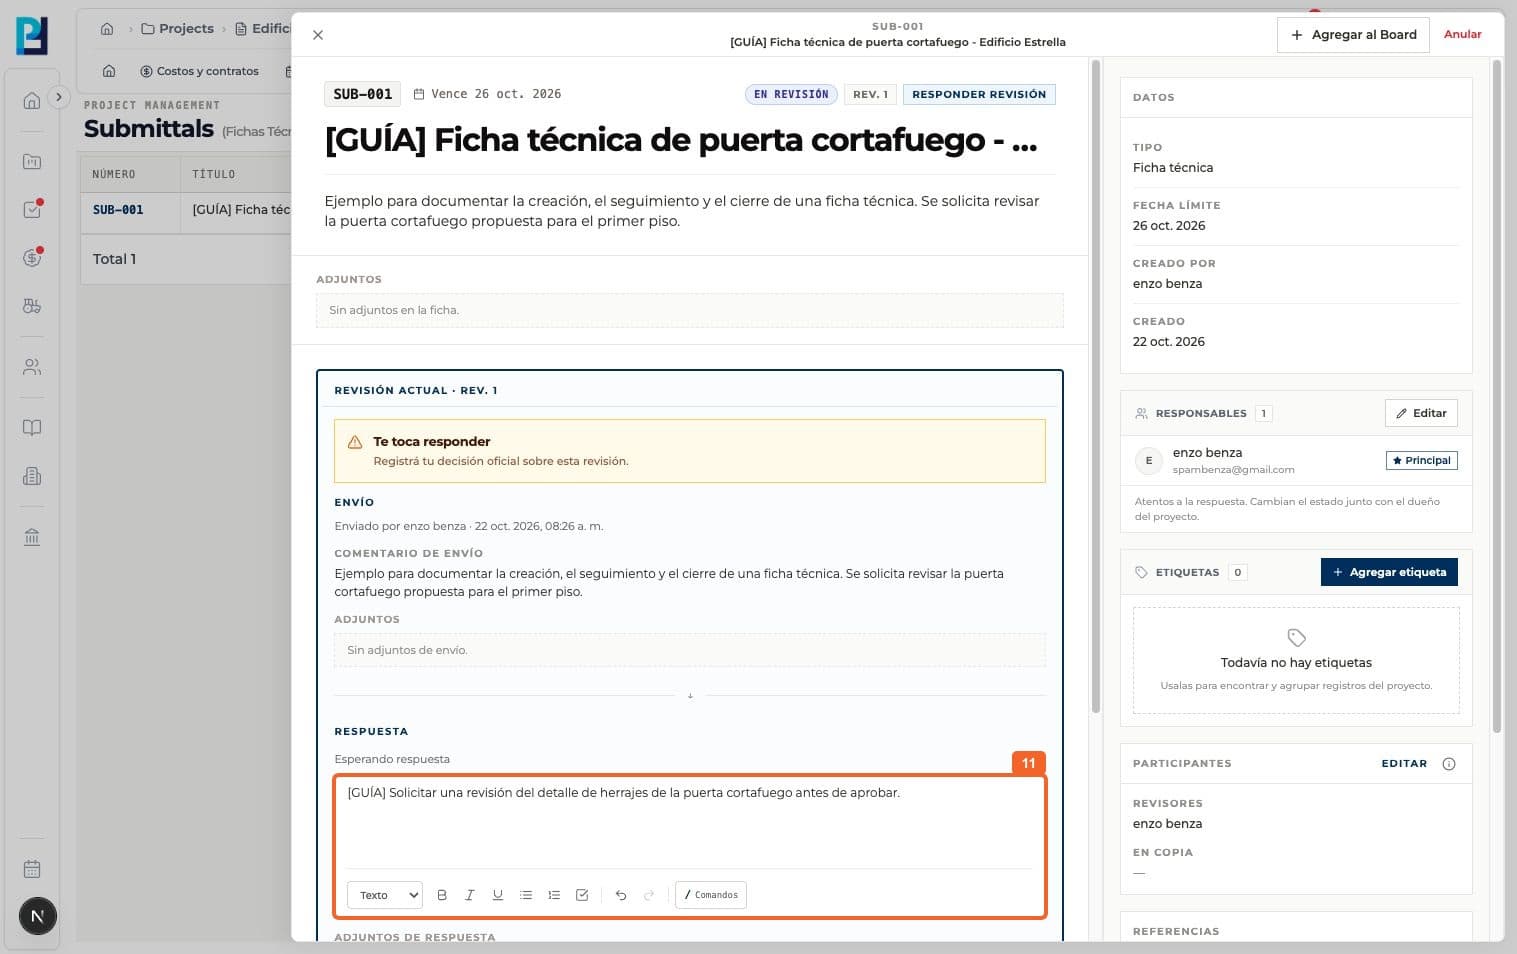Open the Comandos slash menu
Screen dimensions: 1517x954
711,895
